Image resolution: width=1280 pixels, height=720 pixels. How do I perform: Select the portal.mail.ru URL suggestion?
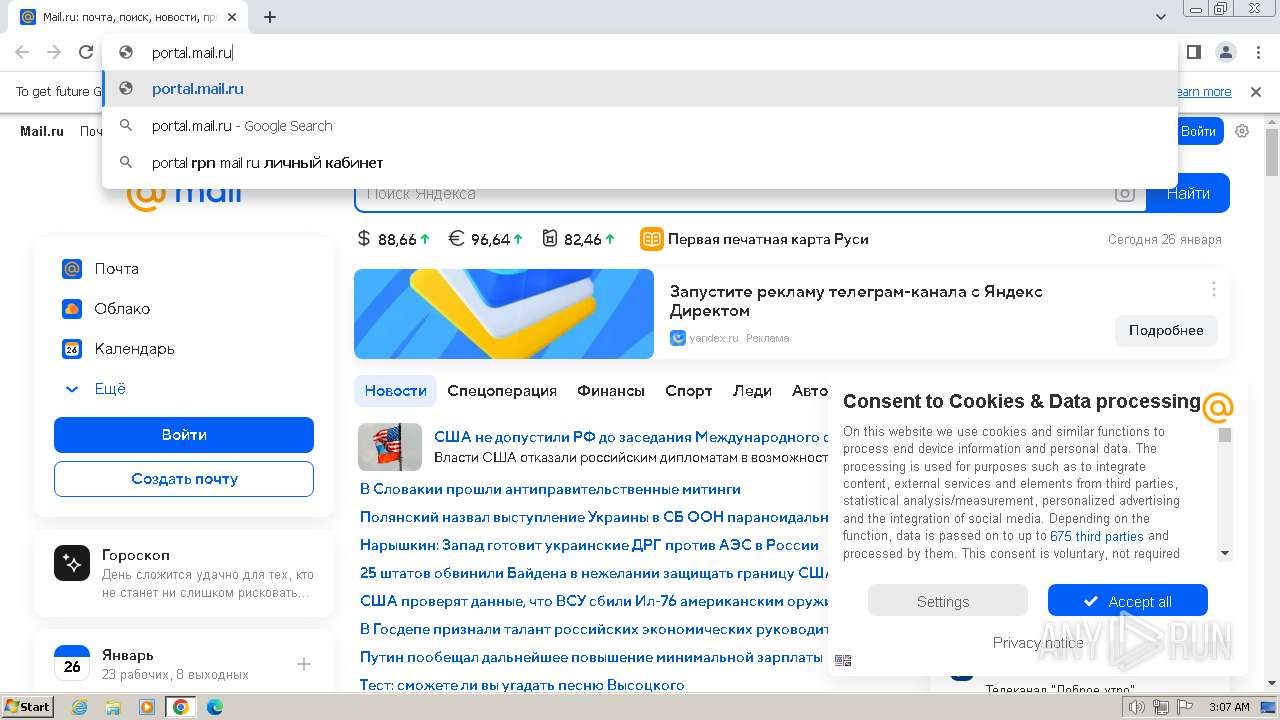coord(640,89)
